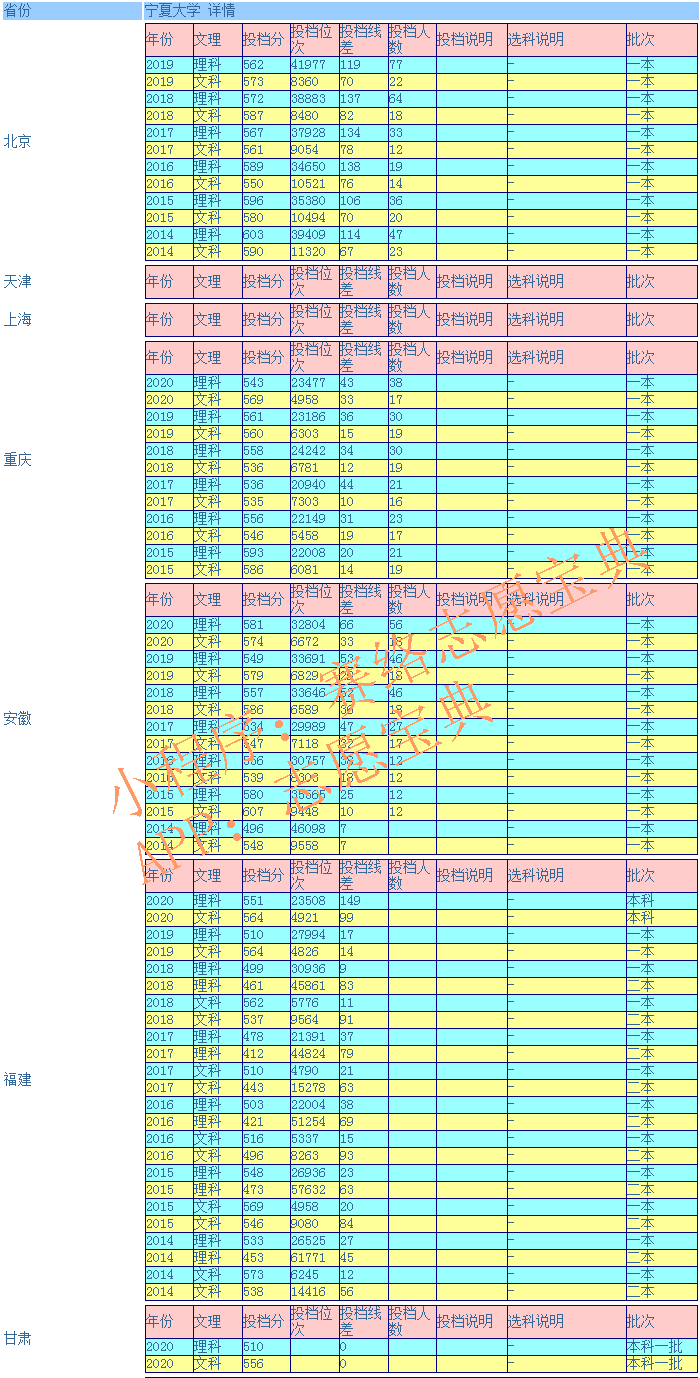Click the 23186 cell for Chongqing 2019
The height and width of the screenshot is (1378, 700).
[314, 417]
